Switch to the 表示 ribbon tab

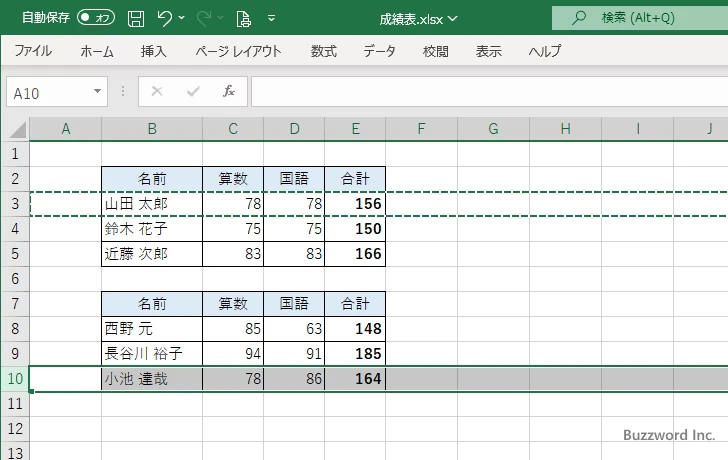tap(488, 51)
